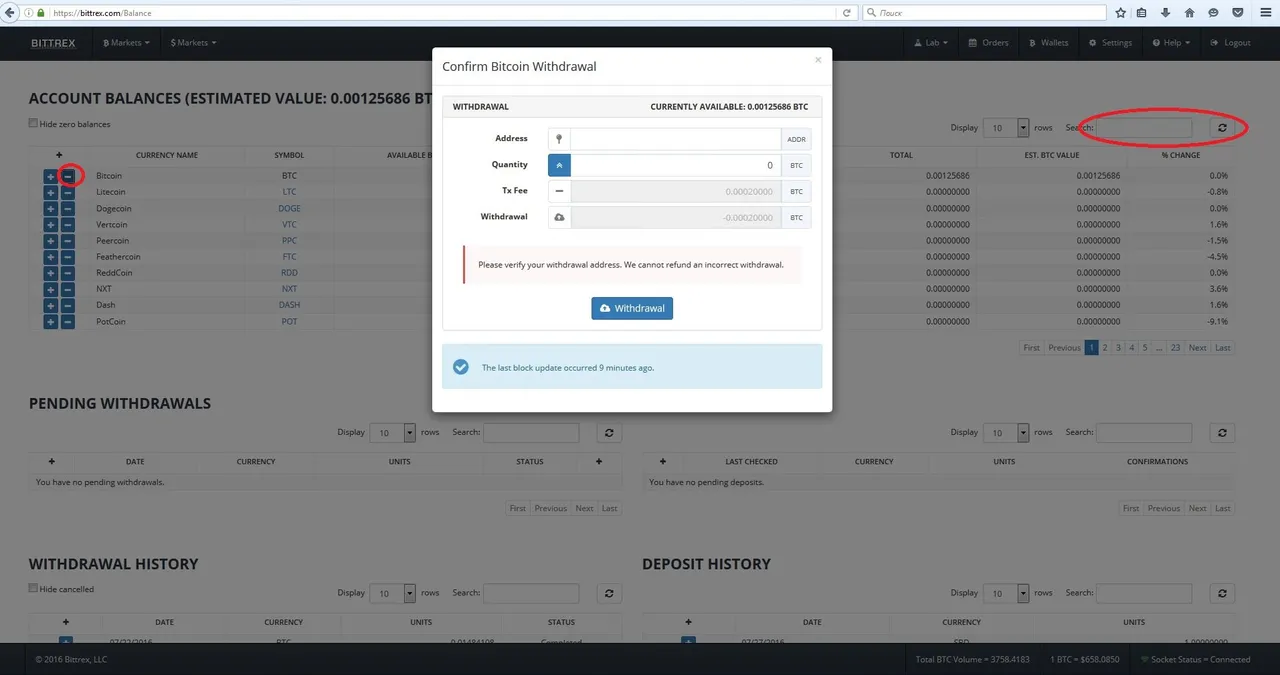Viewport: 1280px width, 675px height.
Task: Click the browser back arrow button
Action: 10,13
